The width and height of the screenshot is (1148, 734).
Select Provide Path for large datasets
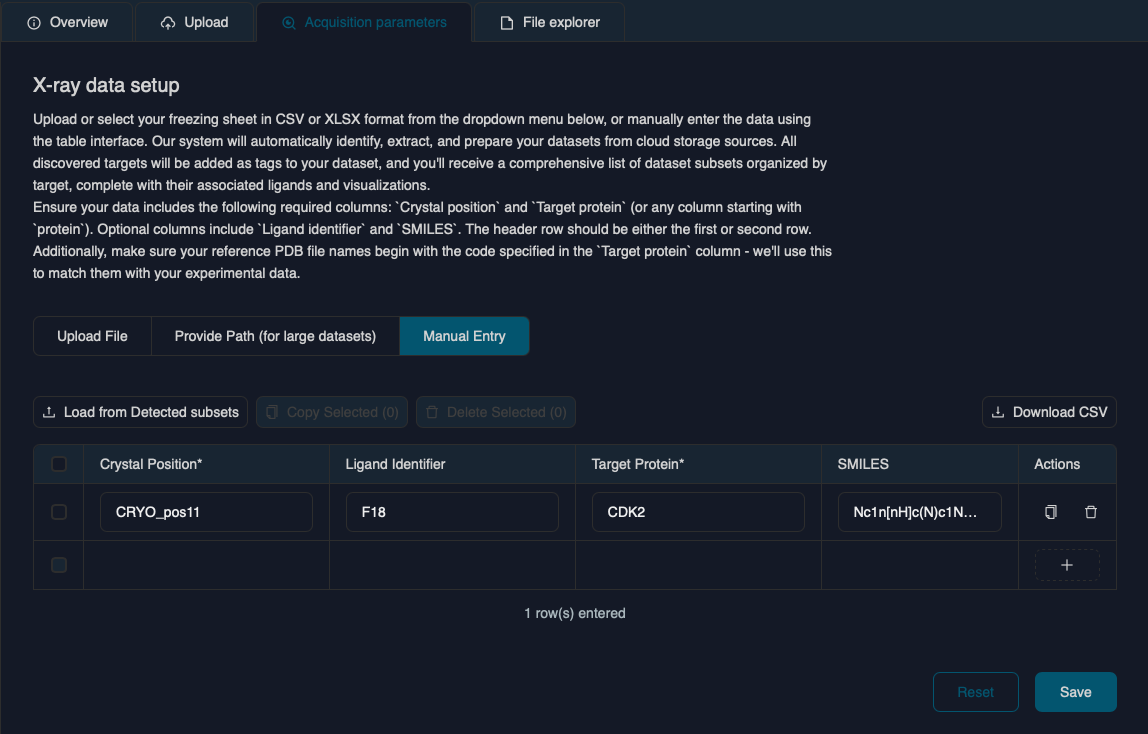click(275, 336)
